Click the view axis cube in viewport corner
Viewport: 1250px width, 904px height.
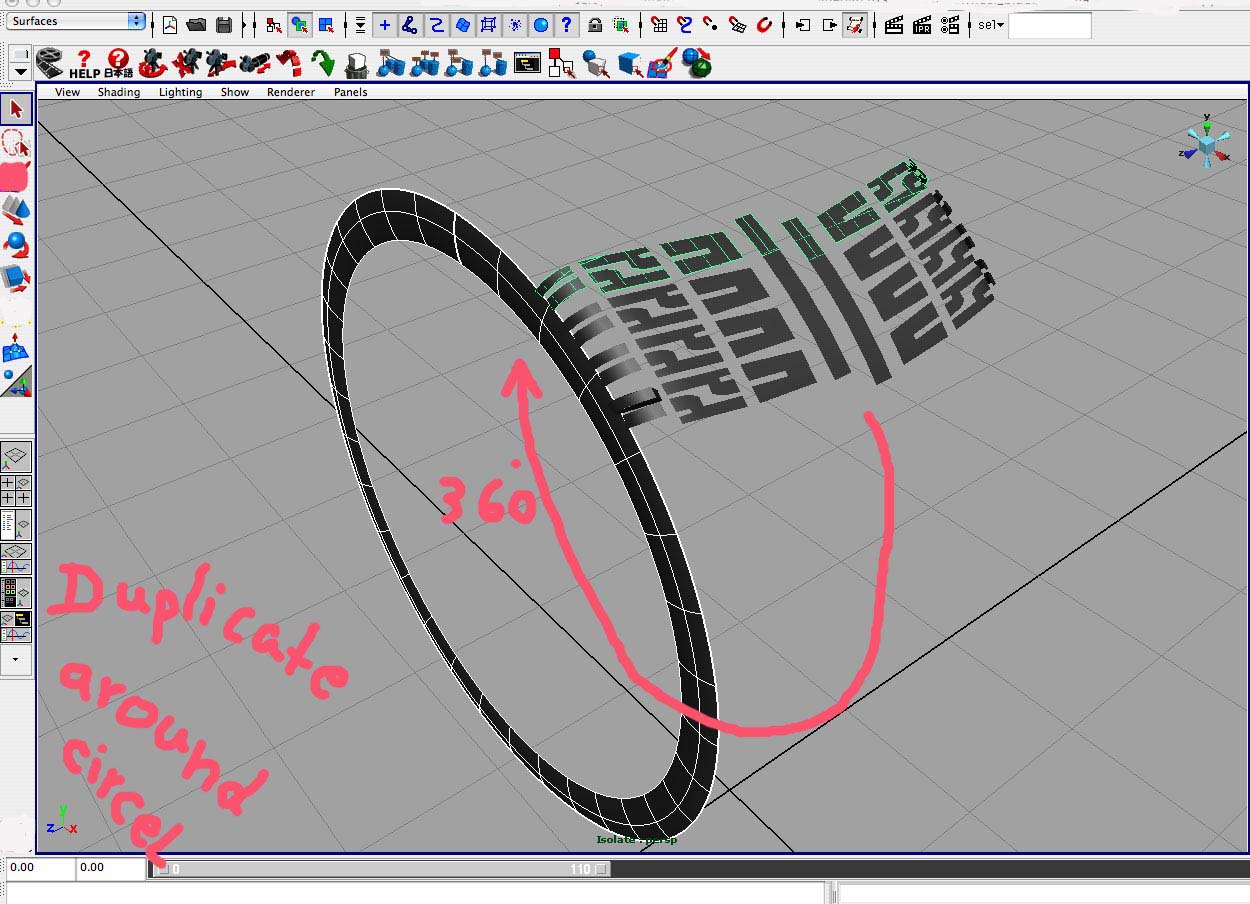[1207, 146]
